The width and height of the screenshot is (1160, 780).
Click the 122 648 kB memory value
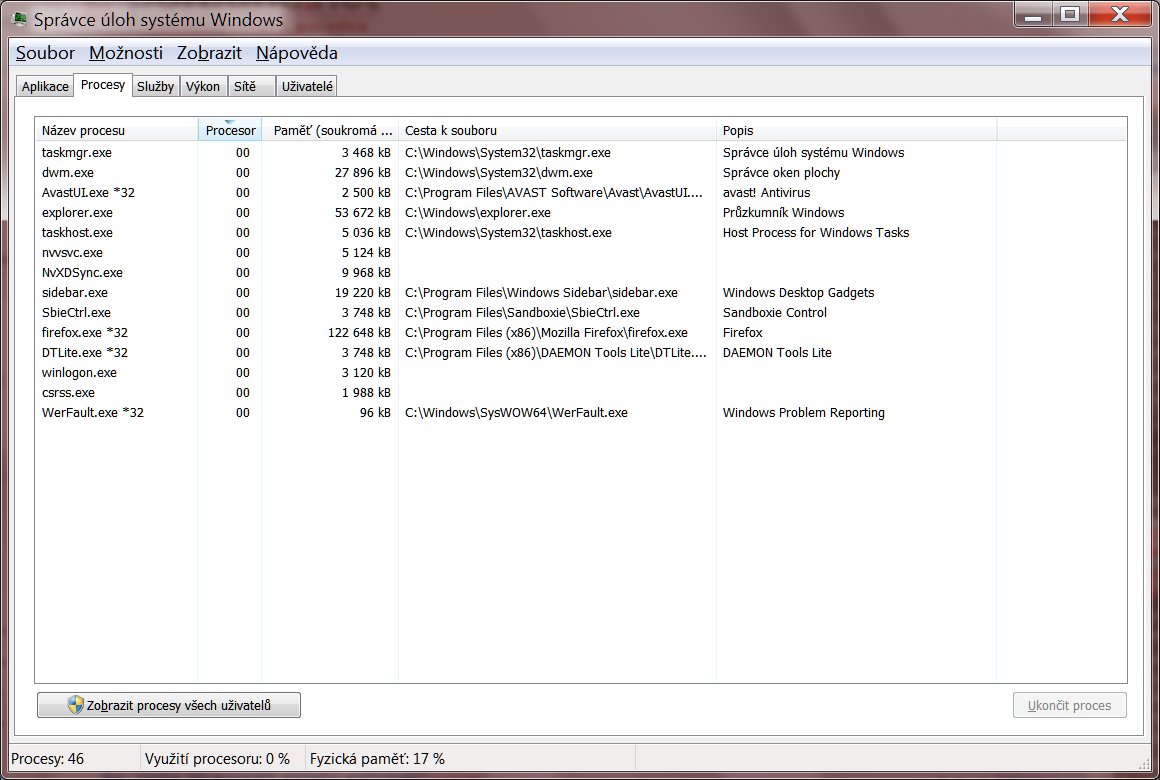coord(359,332)
